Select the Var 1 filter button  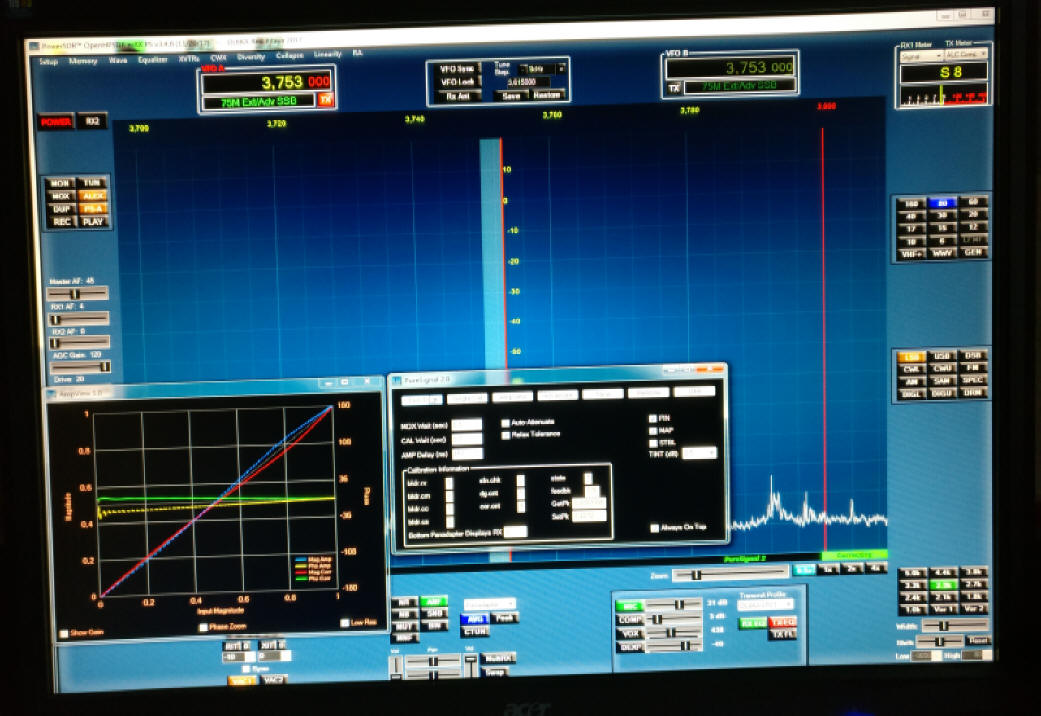pos(943,608)
